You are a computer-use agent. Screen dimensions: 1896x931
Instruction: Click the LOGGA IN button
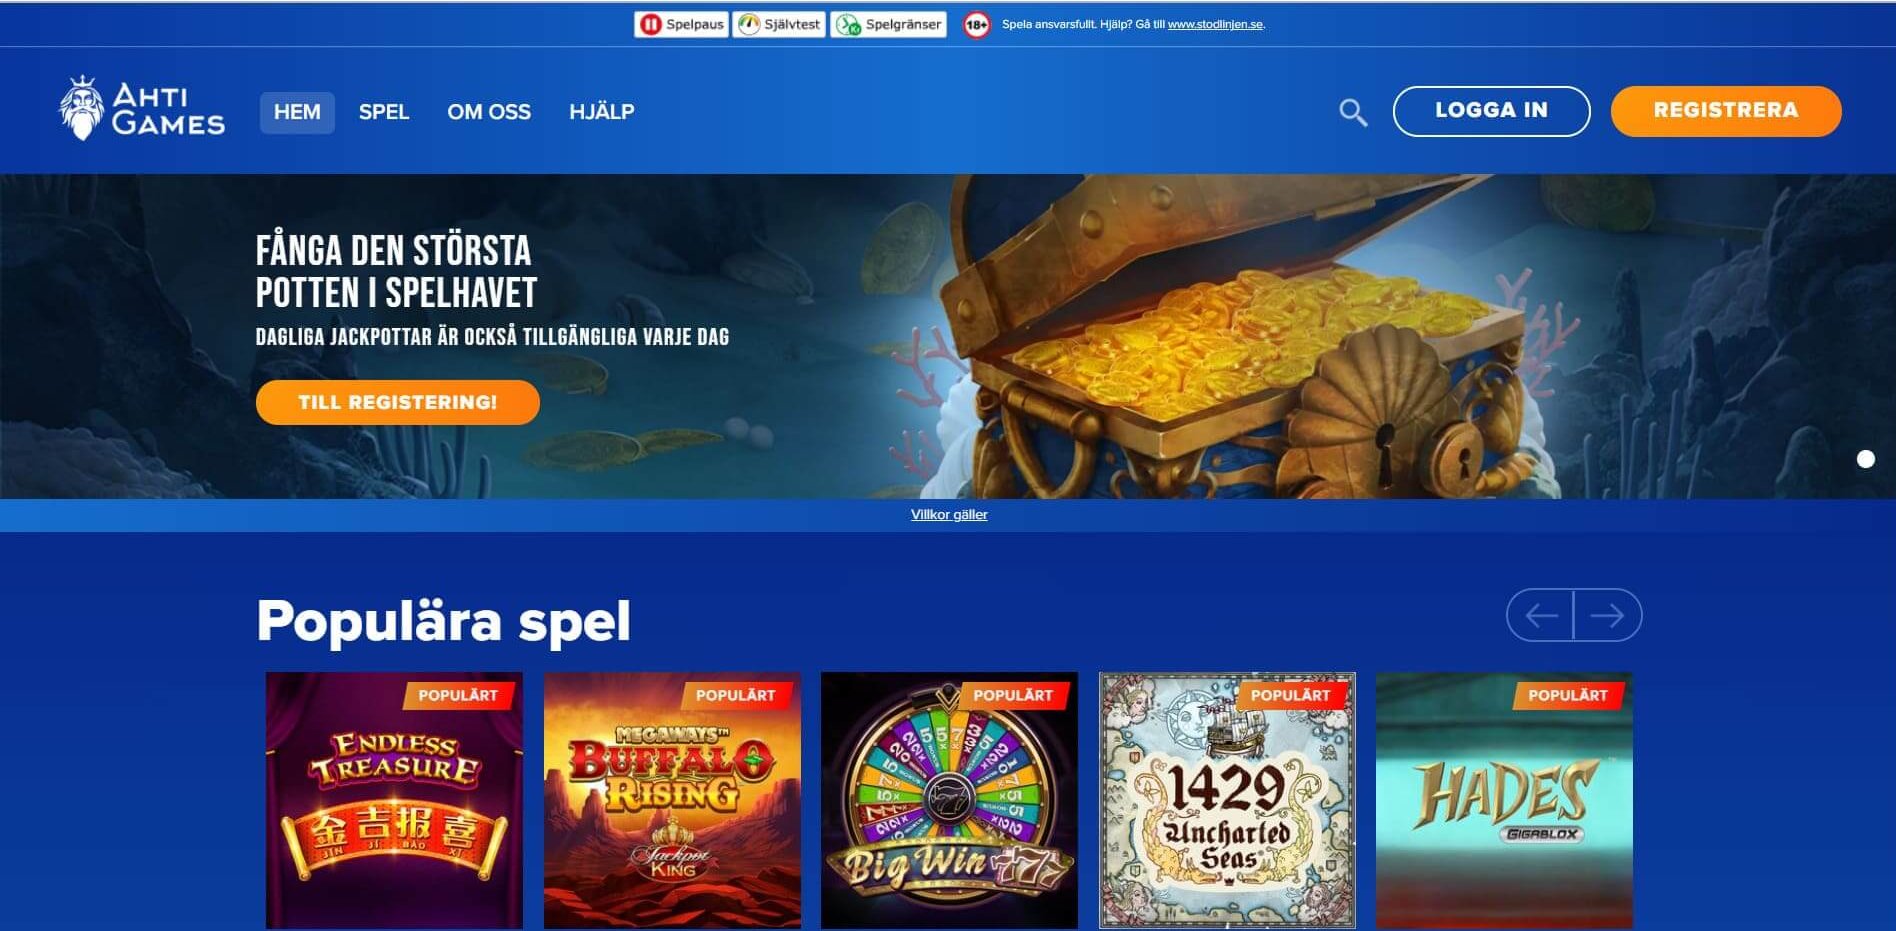(x=1491, y=111)
